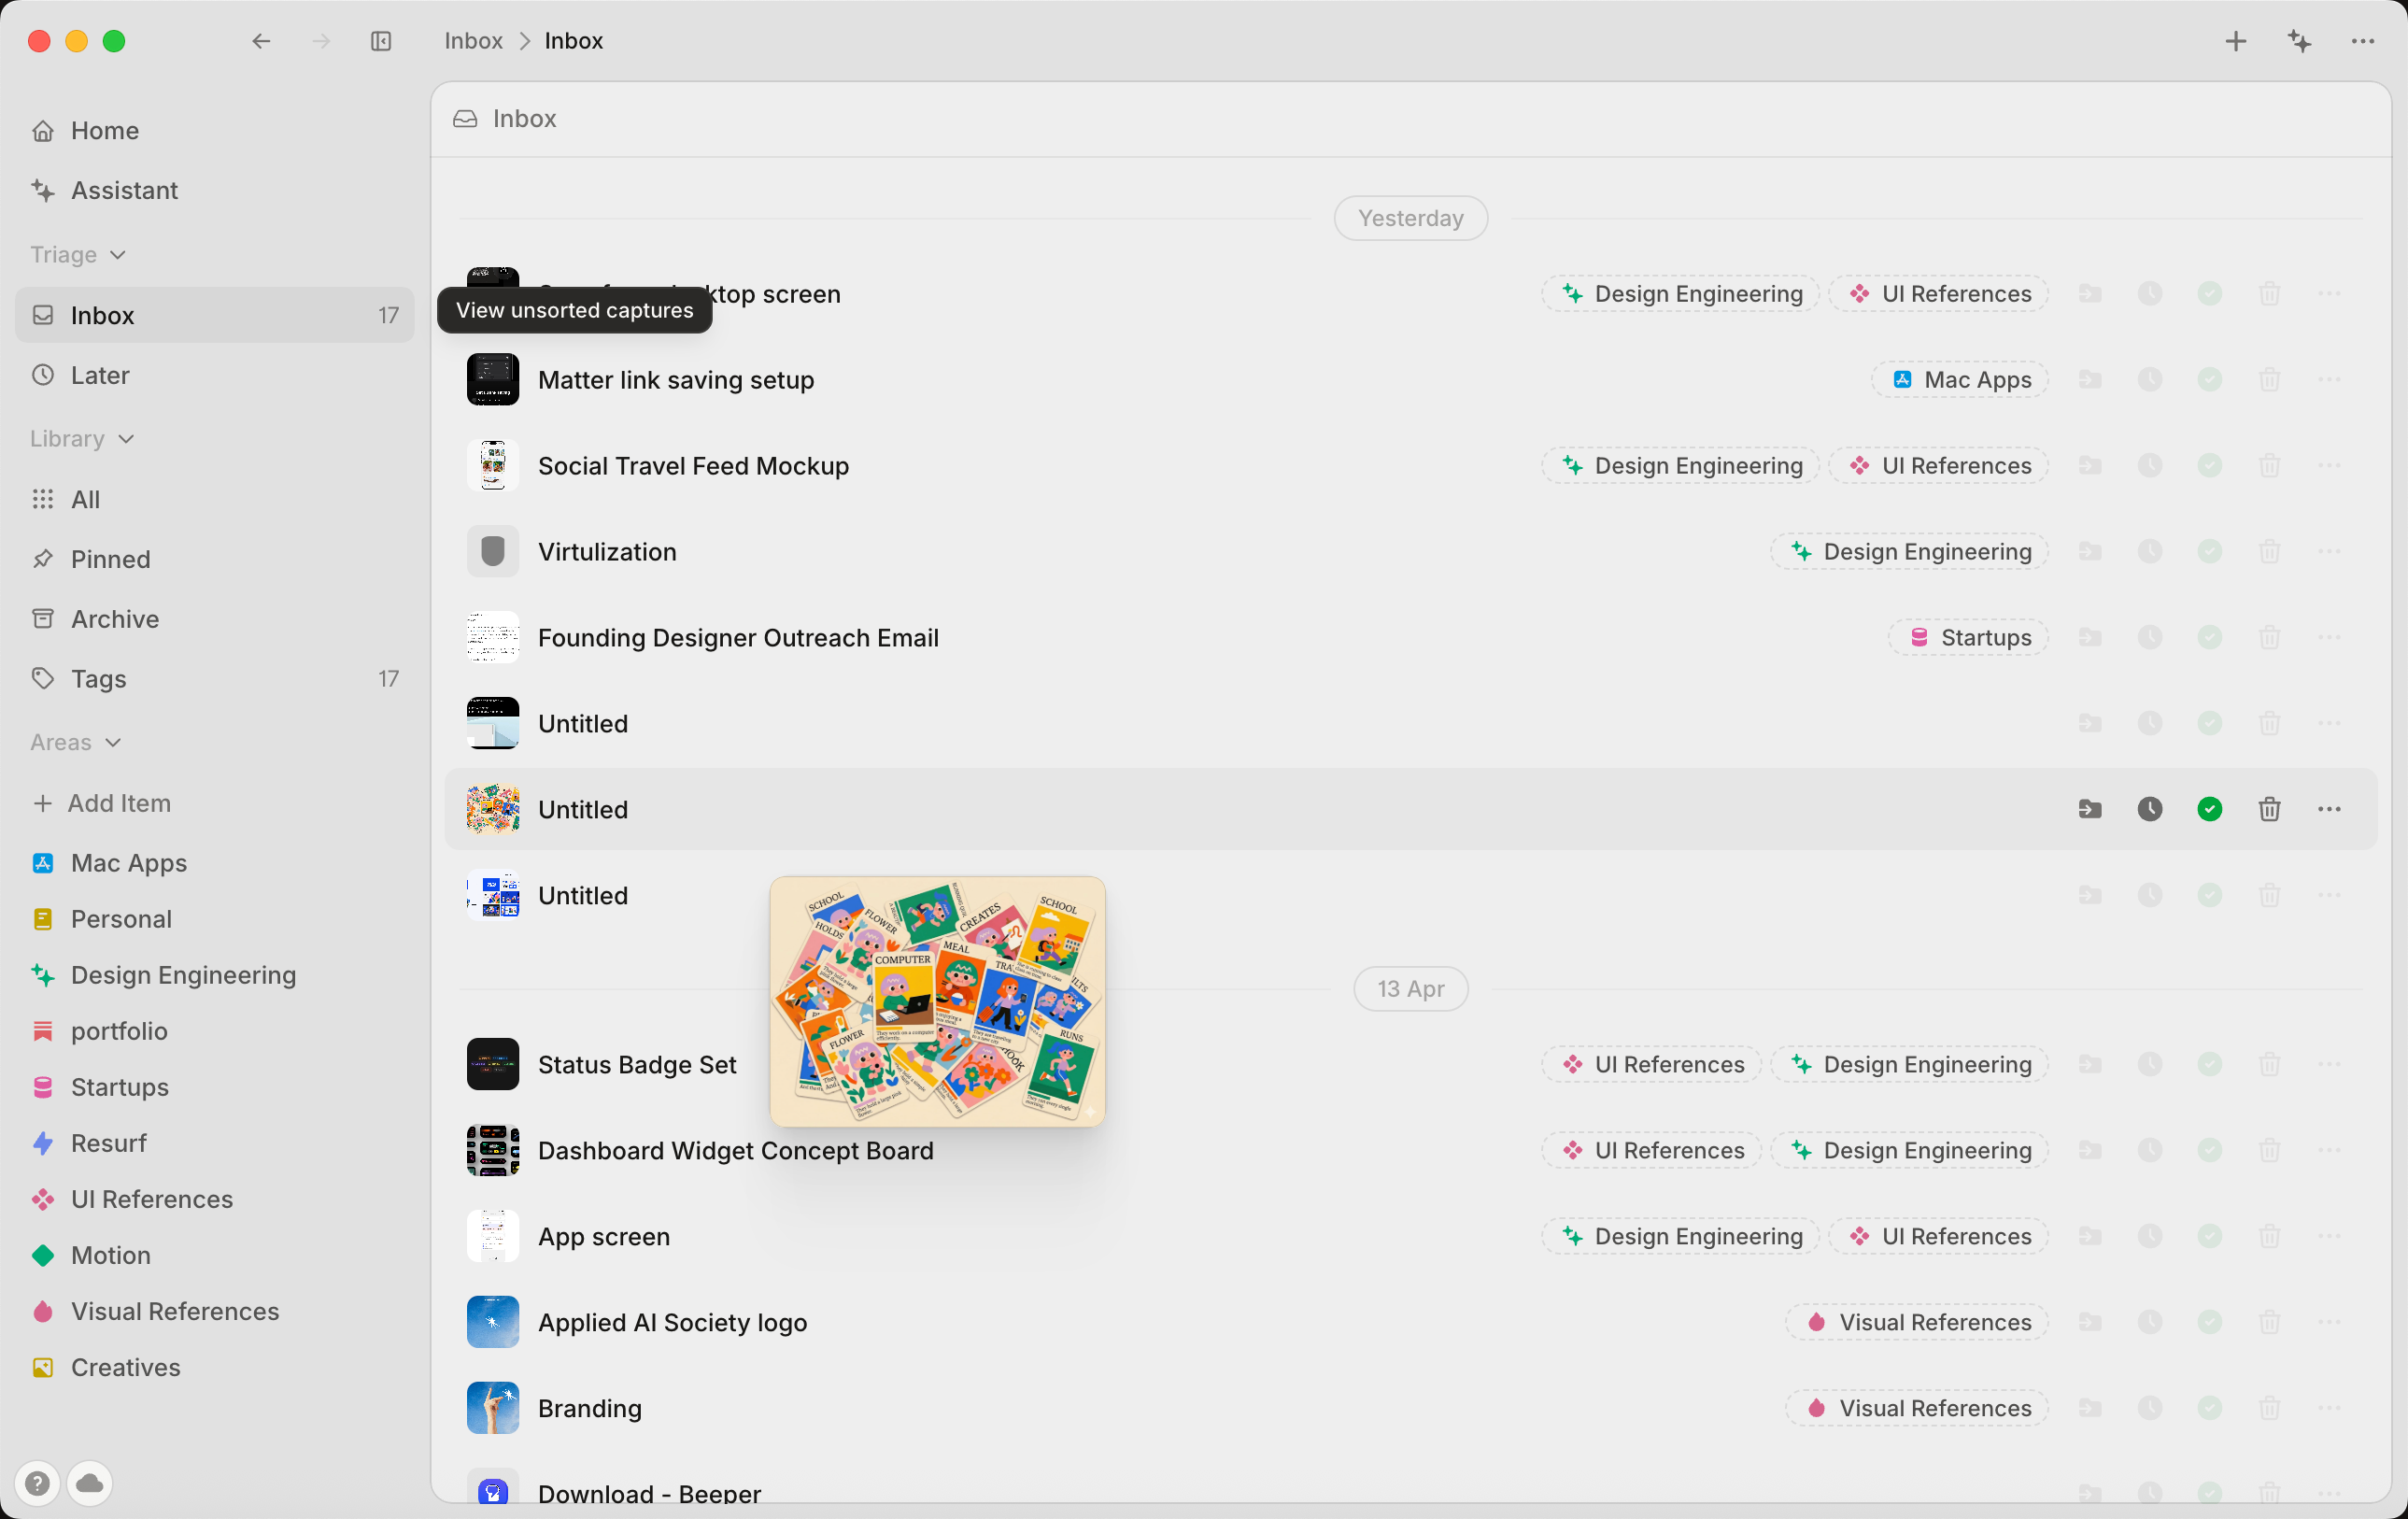Screen dimensions: 2408x1519
Task: Click the first Inbox breadcrumb link
Action: (x=473, y=41)
